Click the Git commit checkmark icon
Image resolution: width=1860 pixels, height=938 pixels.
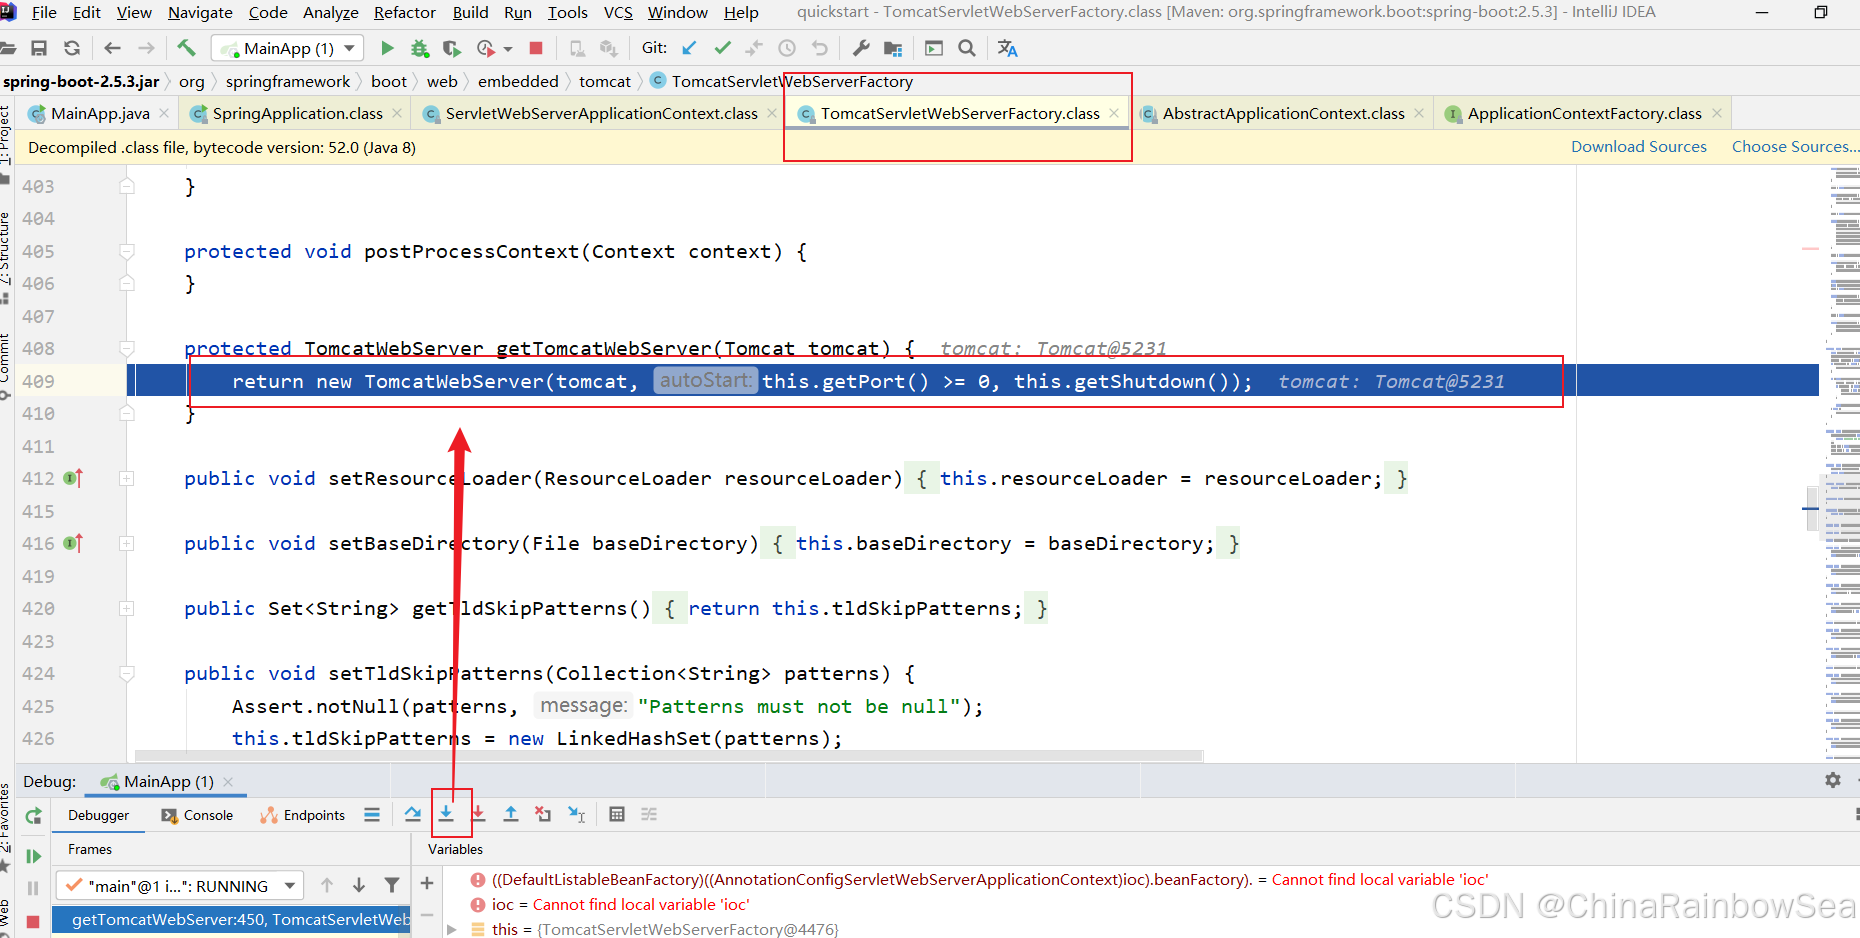pyautogui.click(x=723, y=48)
